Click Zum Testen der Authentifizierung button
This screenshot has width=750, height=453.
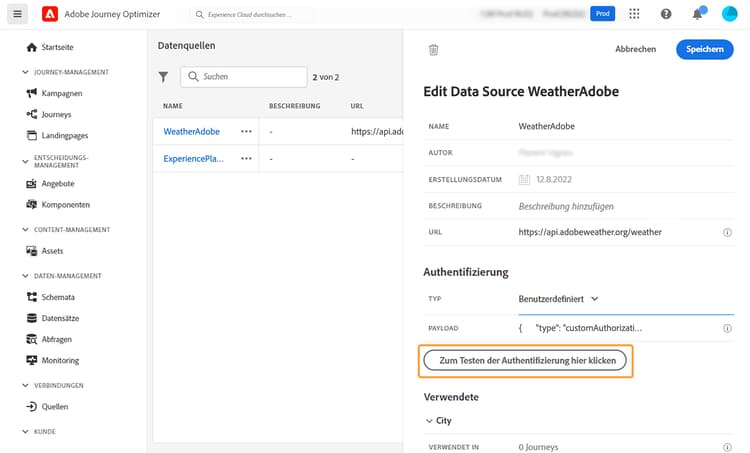point(527,360)
